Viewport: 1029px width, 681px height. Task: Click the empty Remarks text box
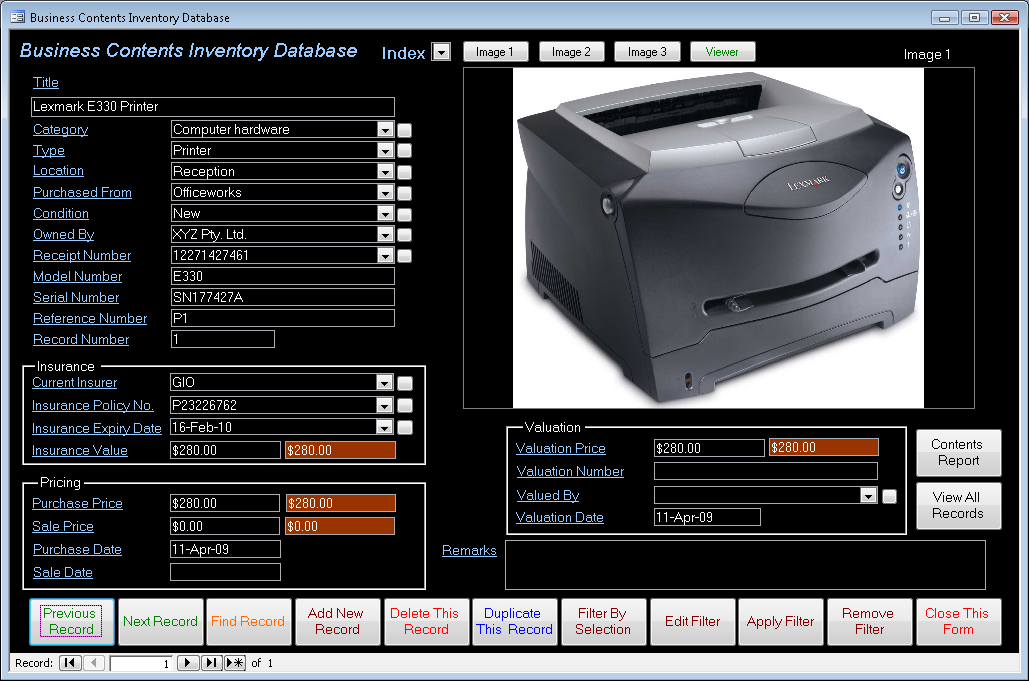[x=746, y=565]
